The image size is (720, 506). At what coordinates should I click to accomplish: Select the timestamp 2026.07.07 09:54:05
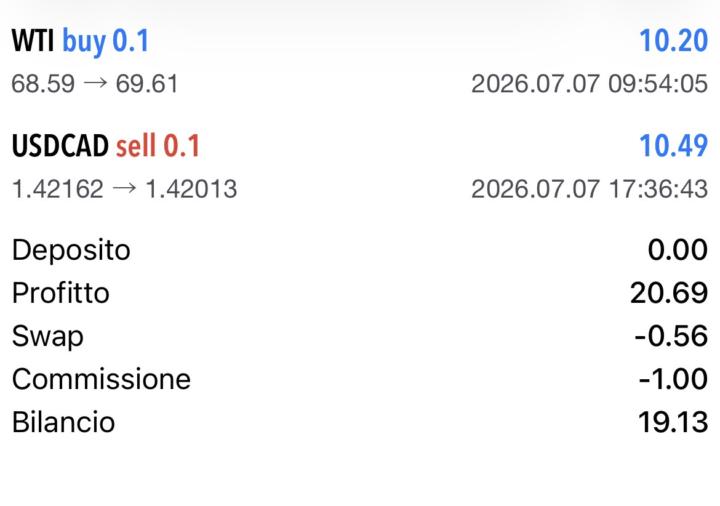(x=590, y=84)
